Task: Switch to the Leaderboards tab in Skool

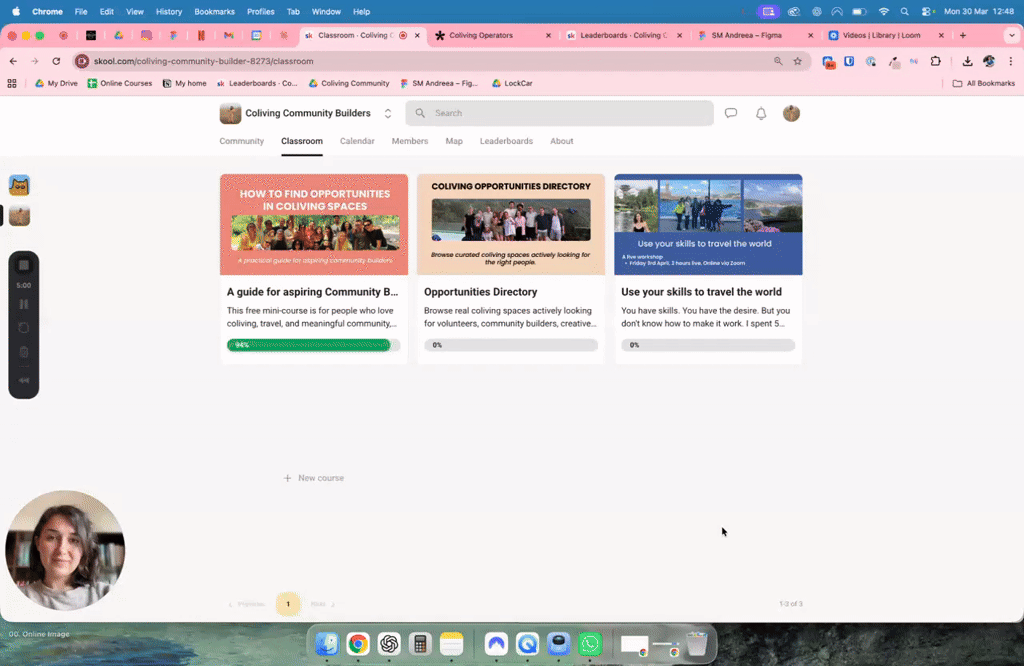Action: [506, 141]
